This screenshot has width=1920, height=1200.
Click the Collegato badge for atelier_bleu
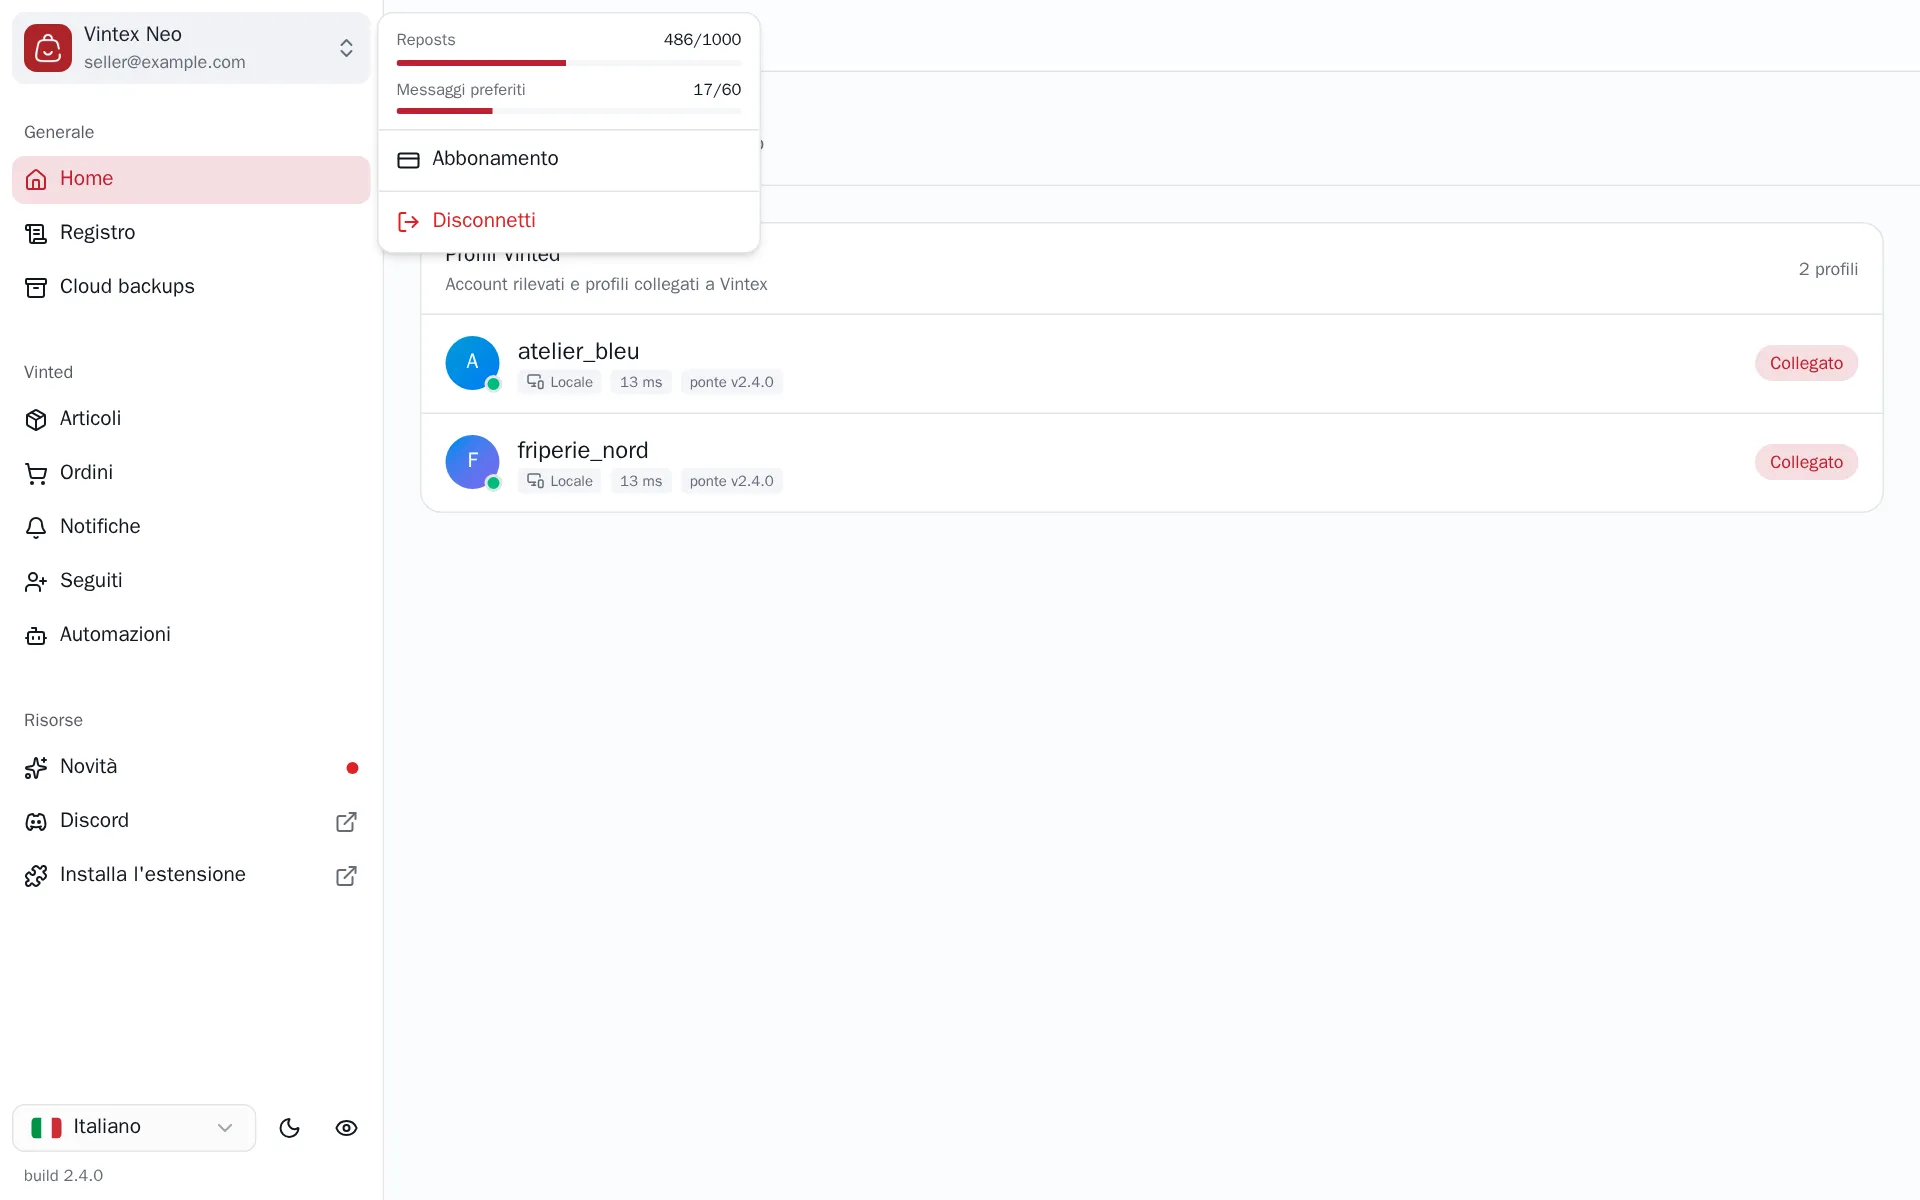[x=1806, y=363]
